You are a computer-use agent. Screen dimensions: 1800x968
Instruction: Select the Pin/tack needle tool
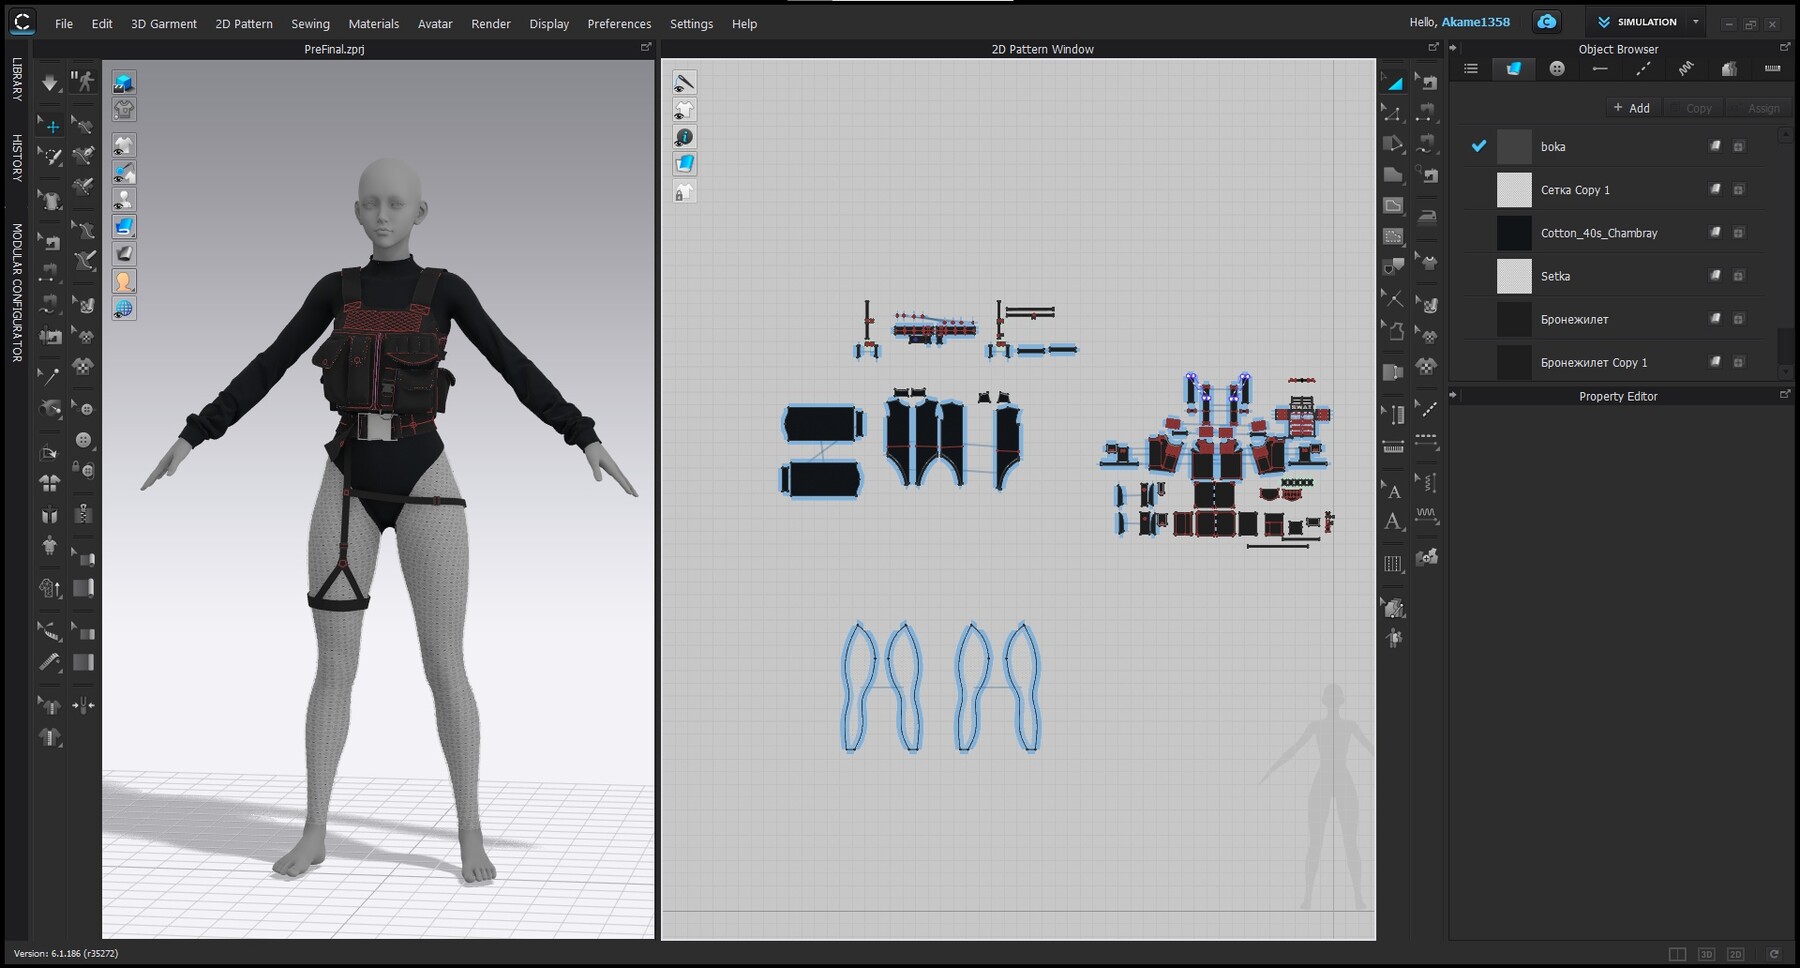(49, 376)
